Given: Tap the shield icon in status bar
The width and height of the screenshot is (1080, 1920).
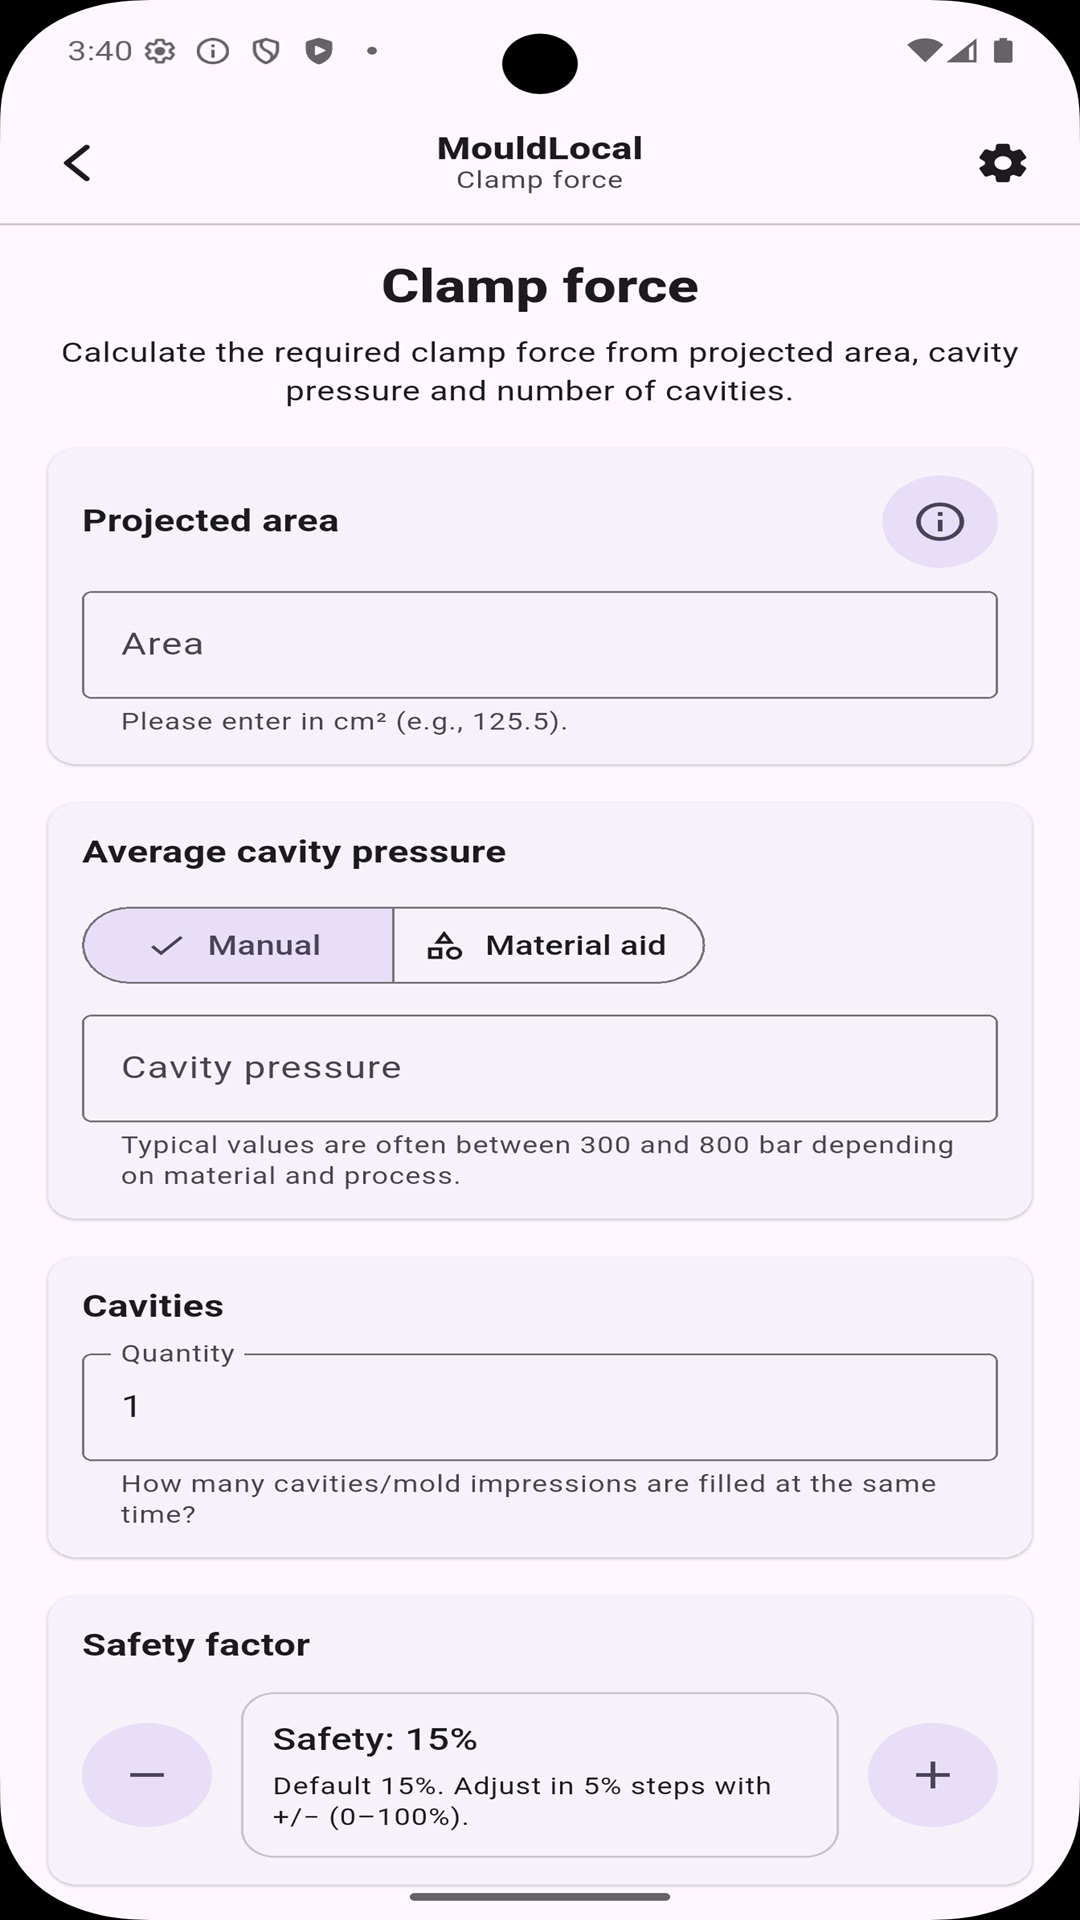Looking at the screenshot, I should [x=266, y=51].
